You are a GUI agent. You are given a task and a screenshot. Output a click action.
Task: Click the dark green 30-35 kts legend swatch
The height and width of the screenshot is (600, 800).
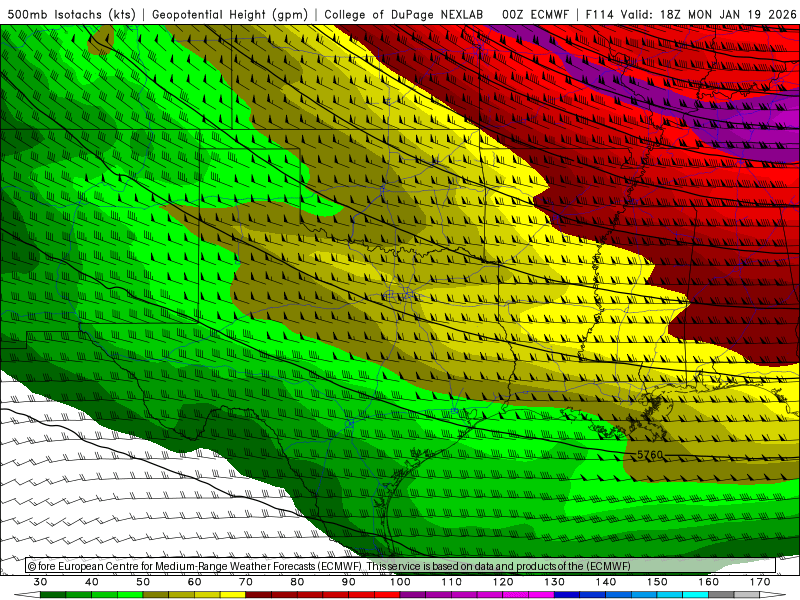pyautogui.click(x=53, y=595)
